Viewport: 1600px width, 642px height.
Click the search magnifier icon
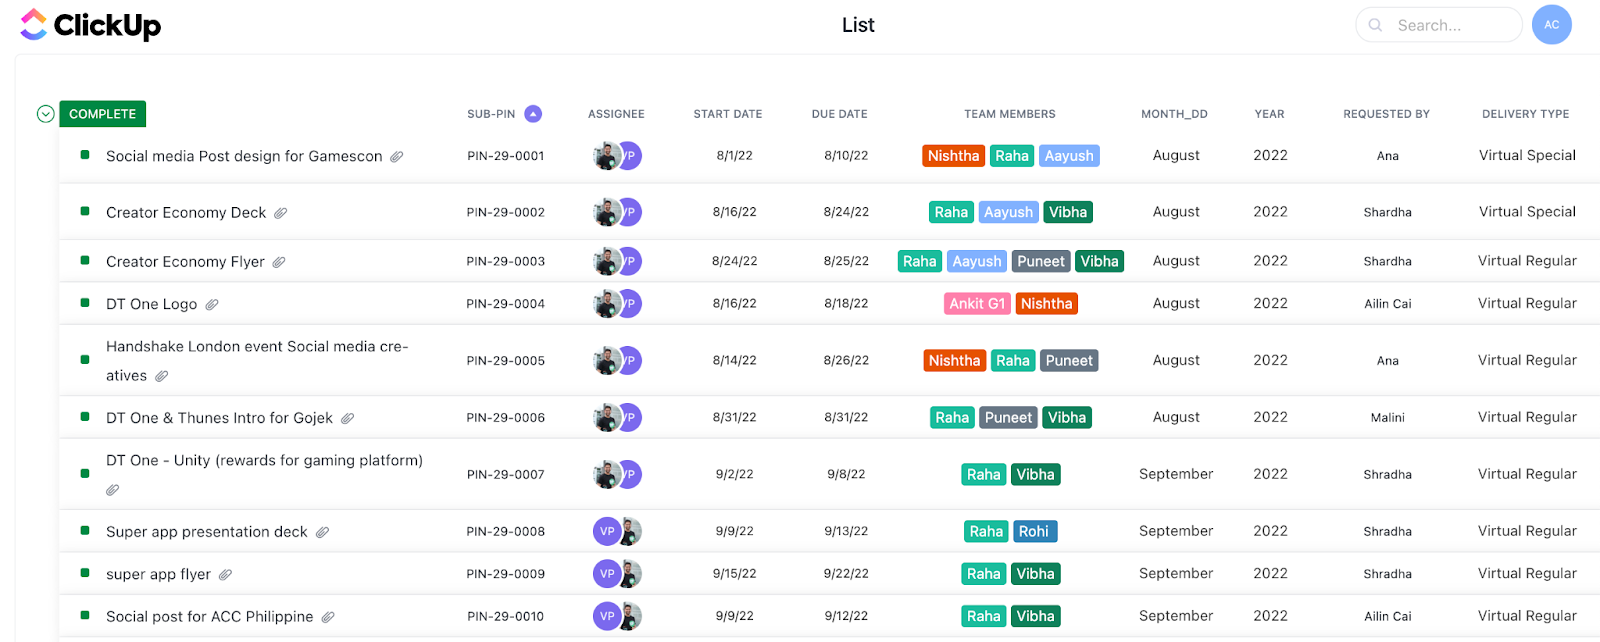pyautogui.click(x=1376, y=25)
